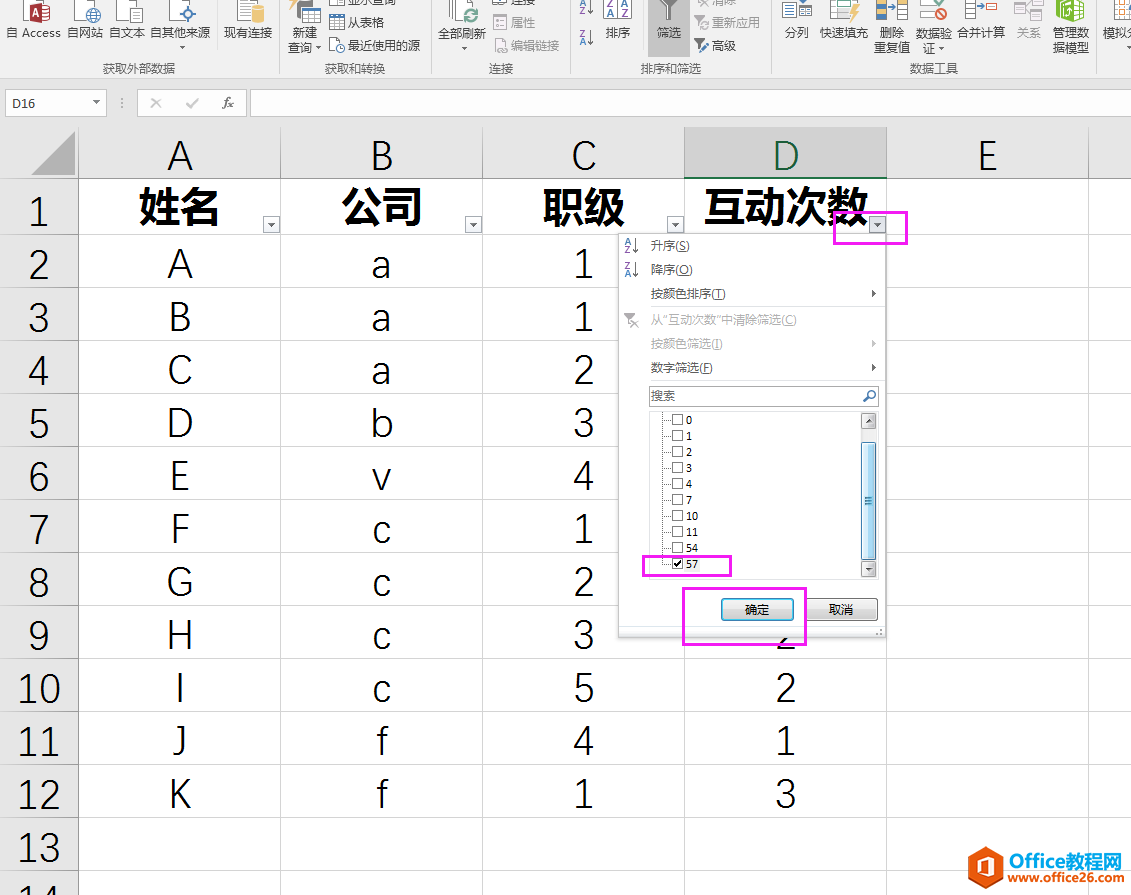Click Flash Fill (快速填充)
Screen dimensions: 1131x895
[844, 20]
